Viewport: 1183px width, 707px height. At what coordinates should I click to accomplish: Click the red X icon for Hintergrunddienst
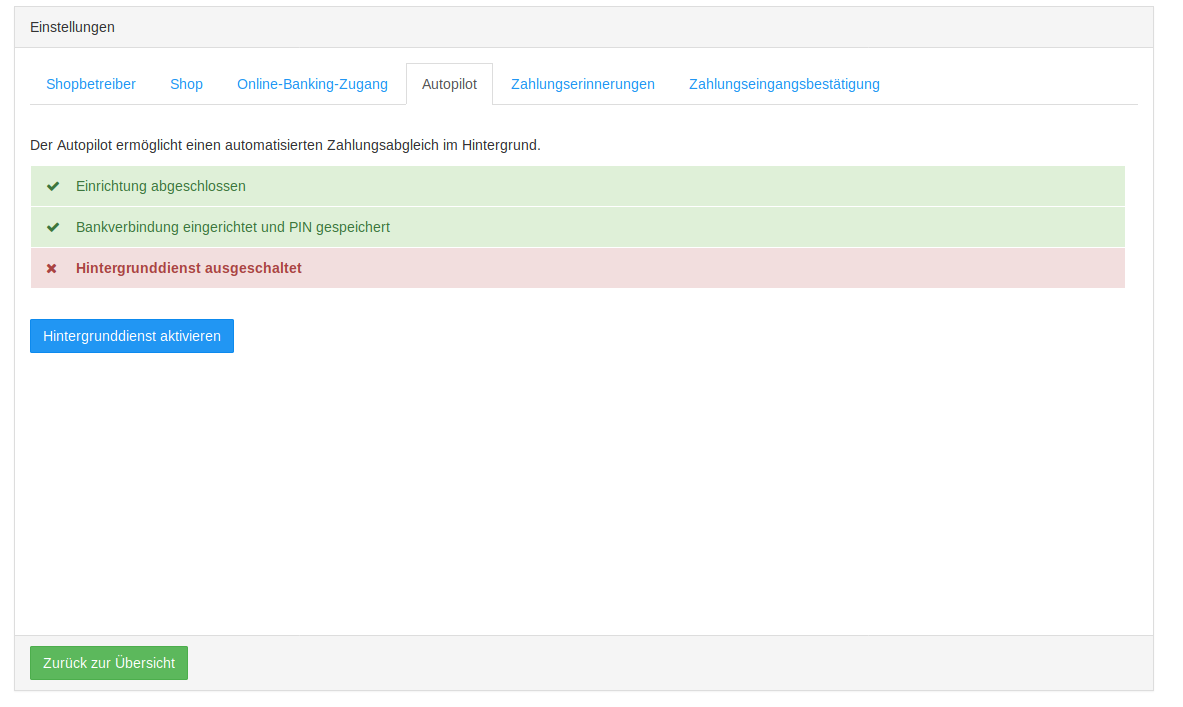(52, 268)
